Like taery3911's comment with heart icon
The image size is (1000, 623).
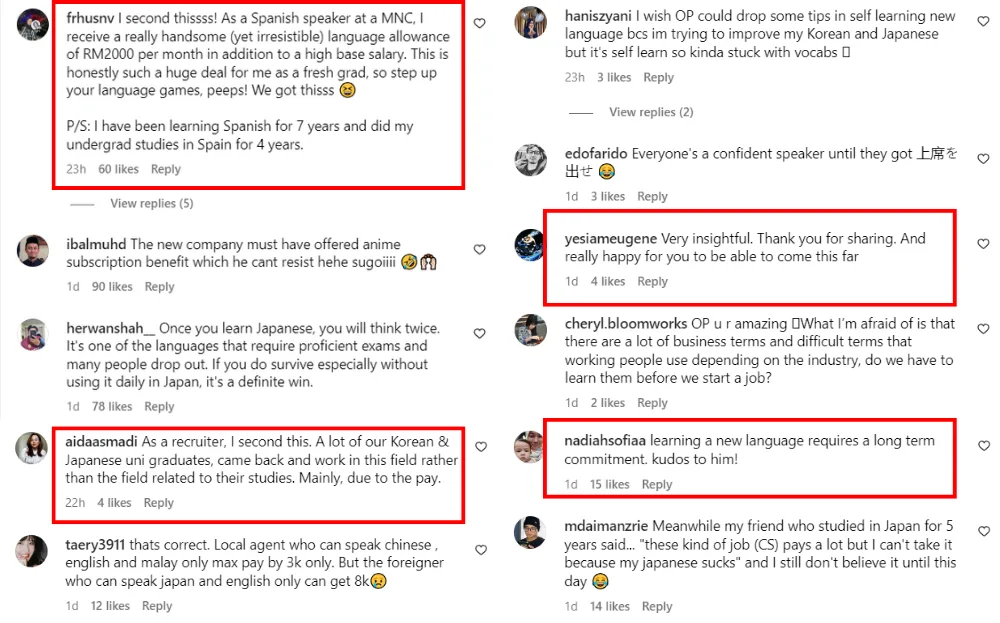coord(480,549)
